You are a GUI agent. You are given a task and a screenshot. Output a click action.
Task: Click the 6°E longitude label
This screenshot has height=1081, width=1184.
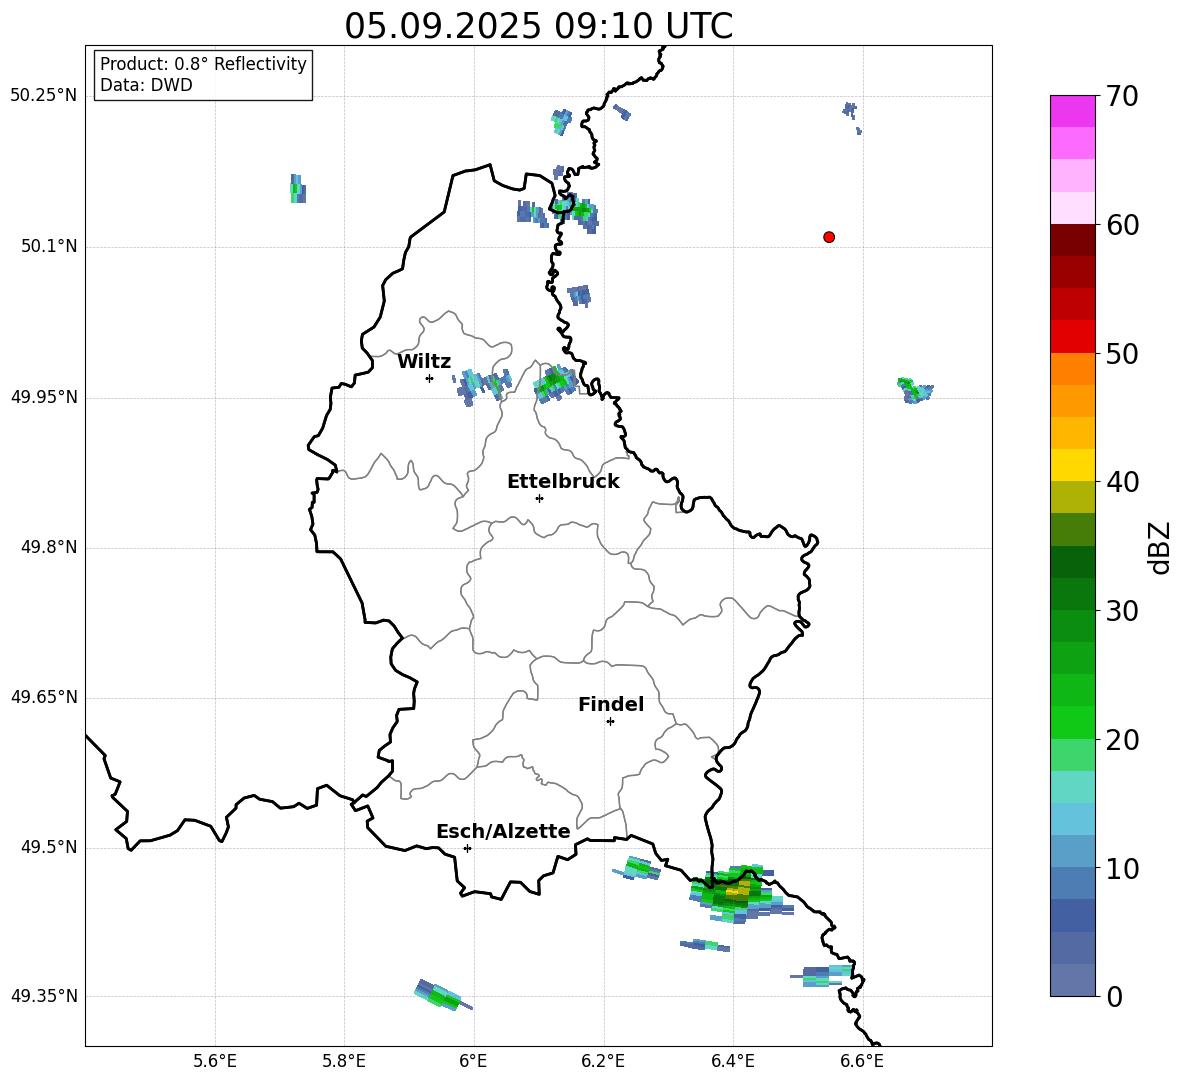473,1061
